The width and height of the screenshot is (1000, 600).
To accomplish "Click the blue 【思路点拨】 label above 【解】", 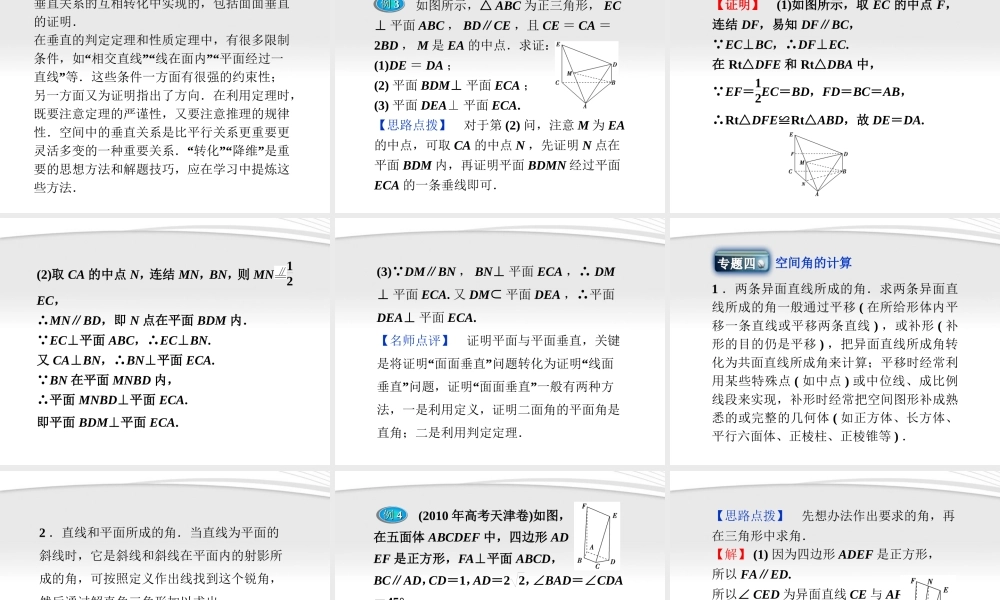I will pos(750,515).
